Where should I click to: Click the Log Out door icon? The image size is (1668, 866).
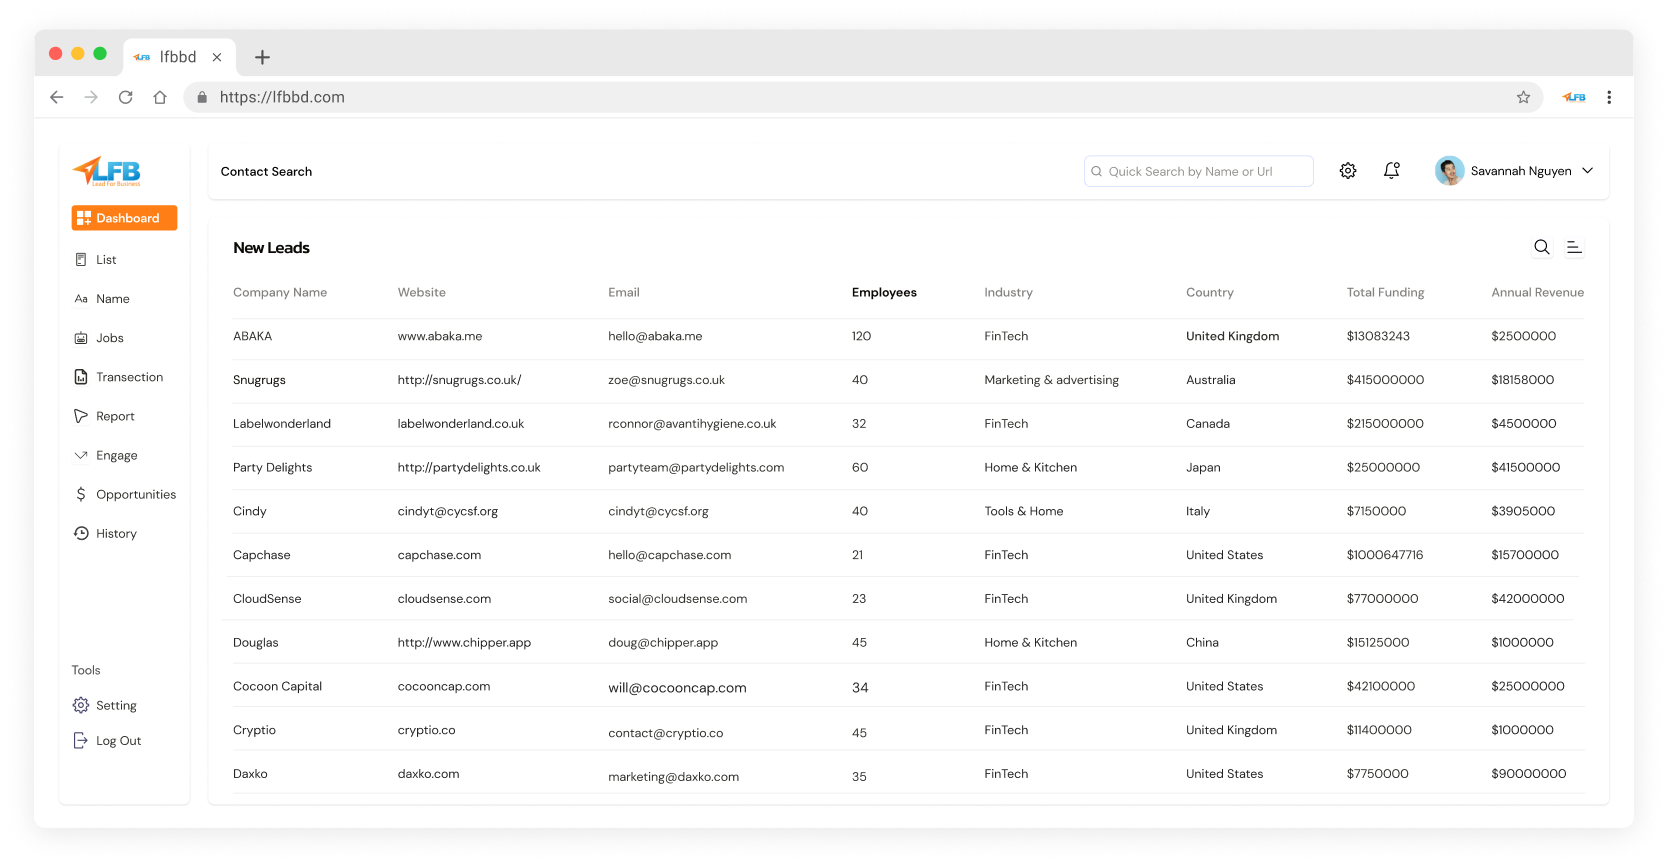81,740
